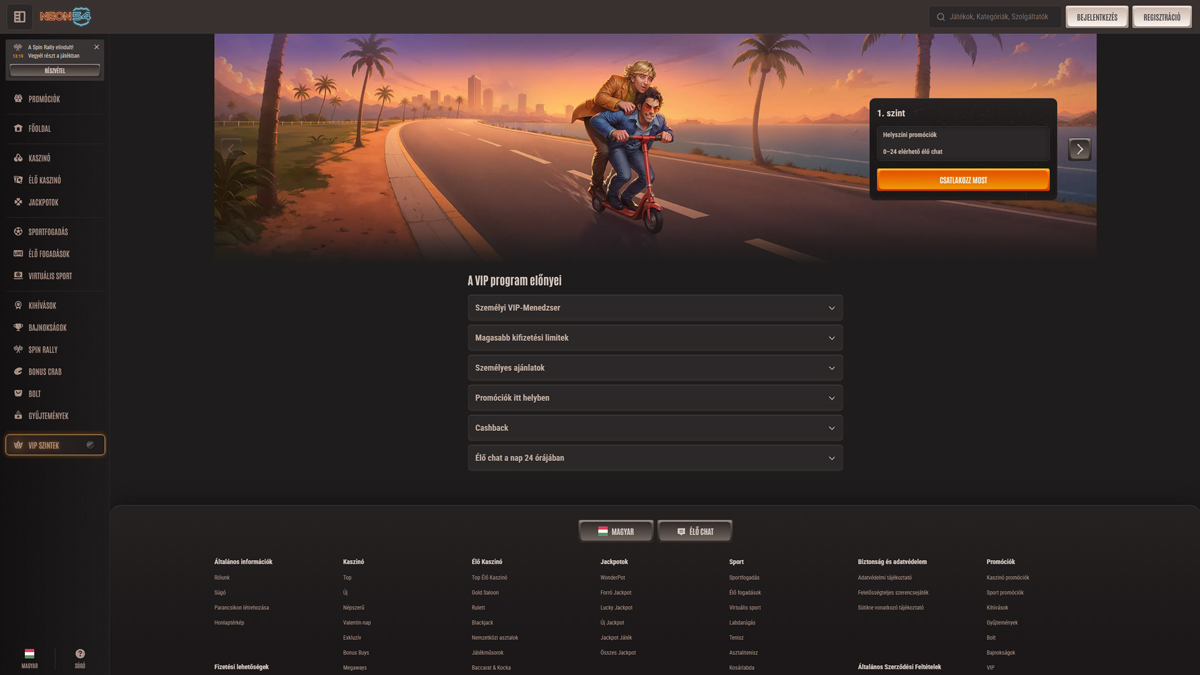Image resolution: width=1200 pixels, height=675 pixels.
Task: Click the Súgó help icon
Action: (80, 655)
